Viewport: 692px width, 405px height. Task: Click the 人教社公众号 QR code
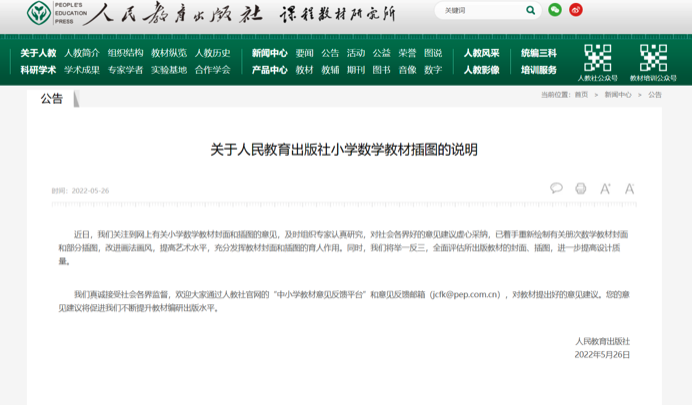pos(597,57)
